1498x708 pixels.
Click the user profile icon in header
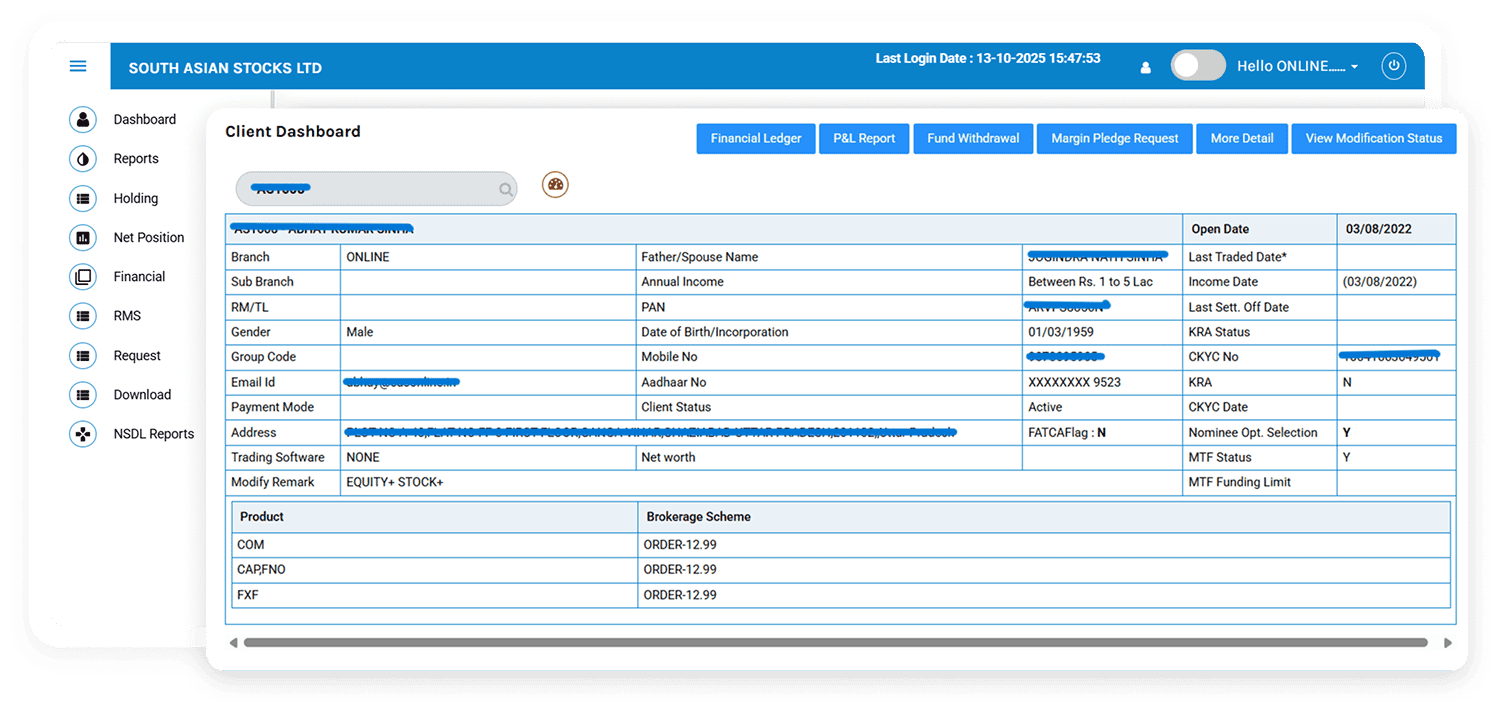click(x=1146, y=68)
